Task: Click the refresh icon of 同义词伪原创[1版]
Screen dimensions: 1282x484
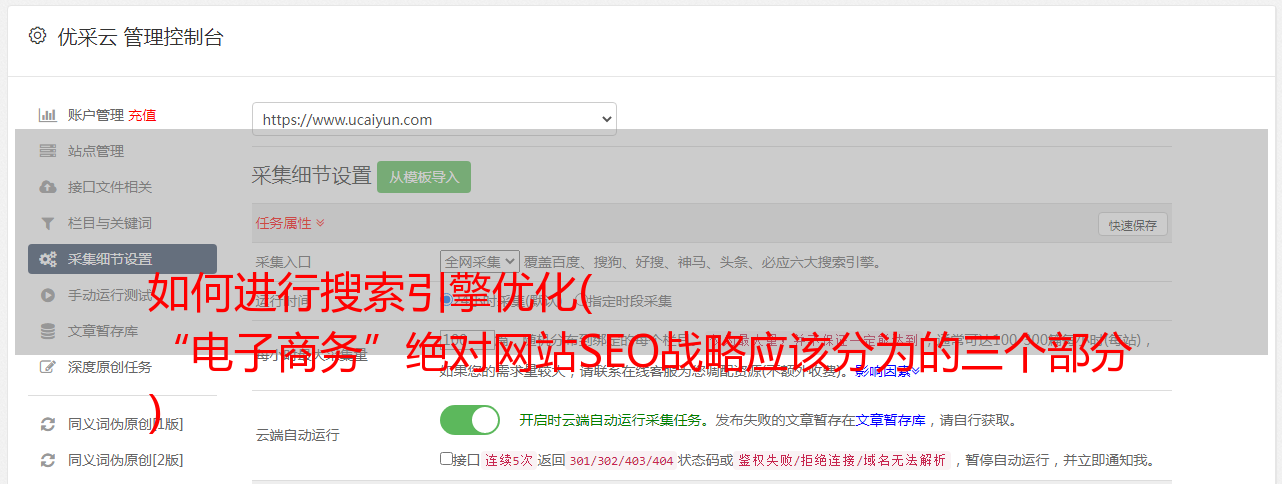Action: tap(47, 424)
